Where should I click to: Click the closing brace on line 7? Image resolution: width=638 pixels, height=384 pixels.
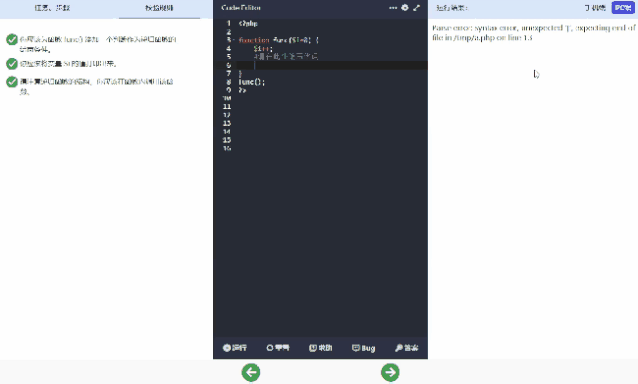coord(240,74)
